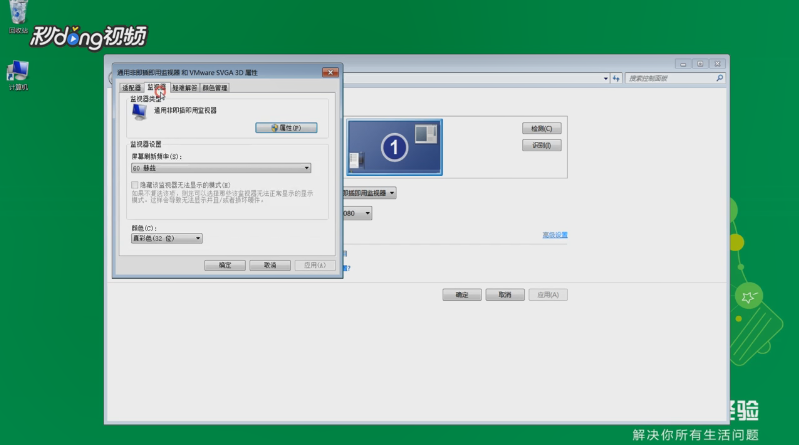Screen dimensions: 799x445
Task: Toggle the hide unsupported modes checkbox
Action: 135,185
